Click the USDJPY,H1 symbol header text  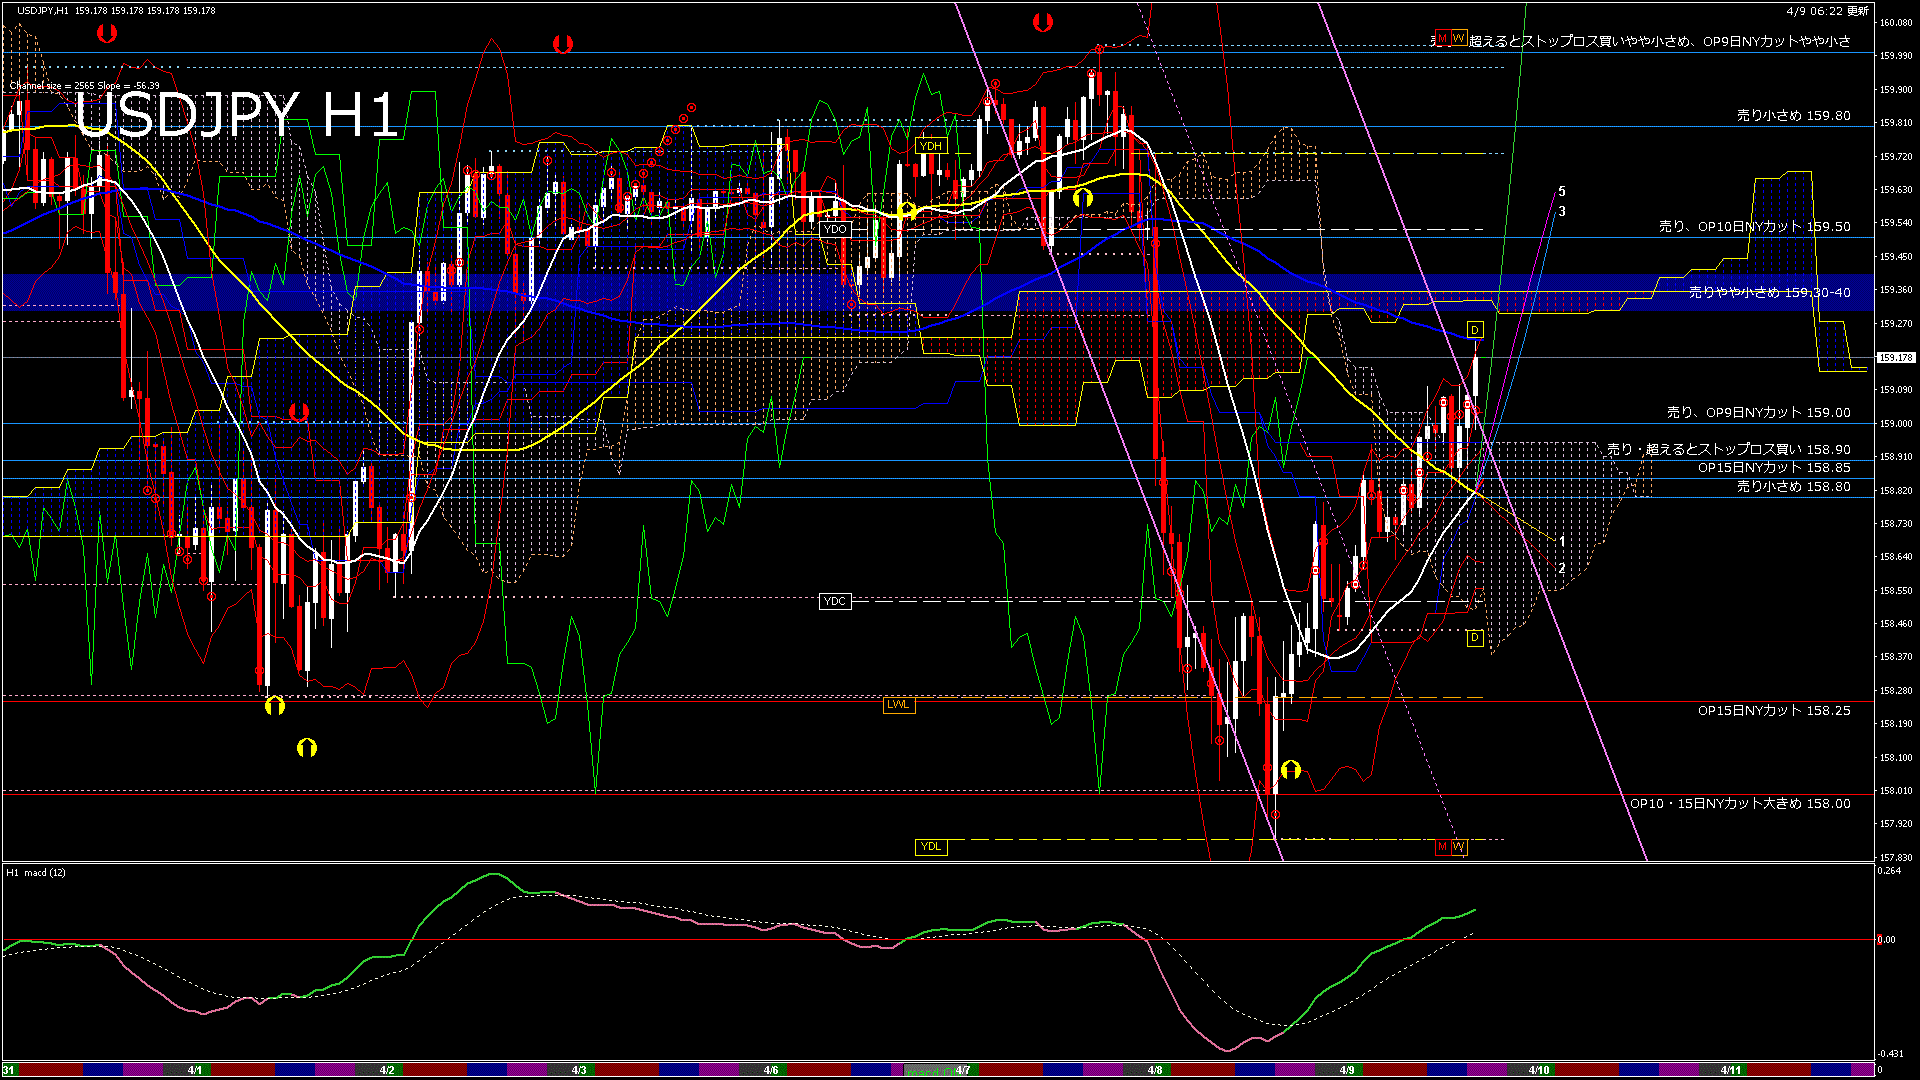click(43, 10)
